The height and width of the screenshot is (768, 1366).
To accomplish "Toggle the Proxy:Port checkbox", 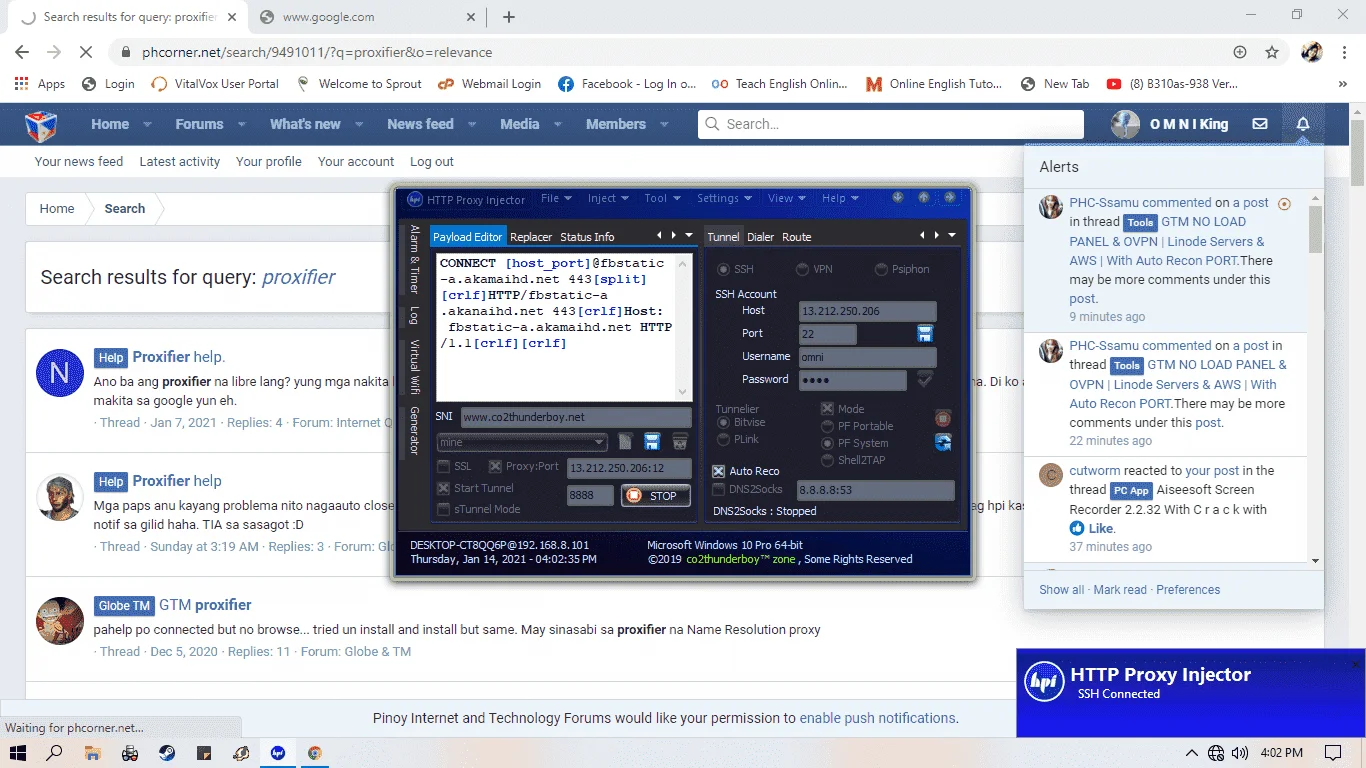I will point(495,466).
